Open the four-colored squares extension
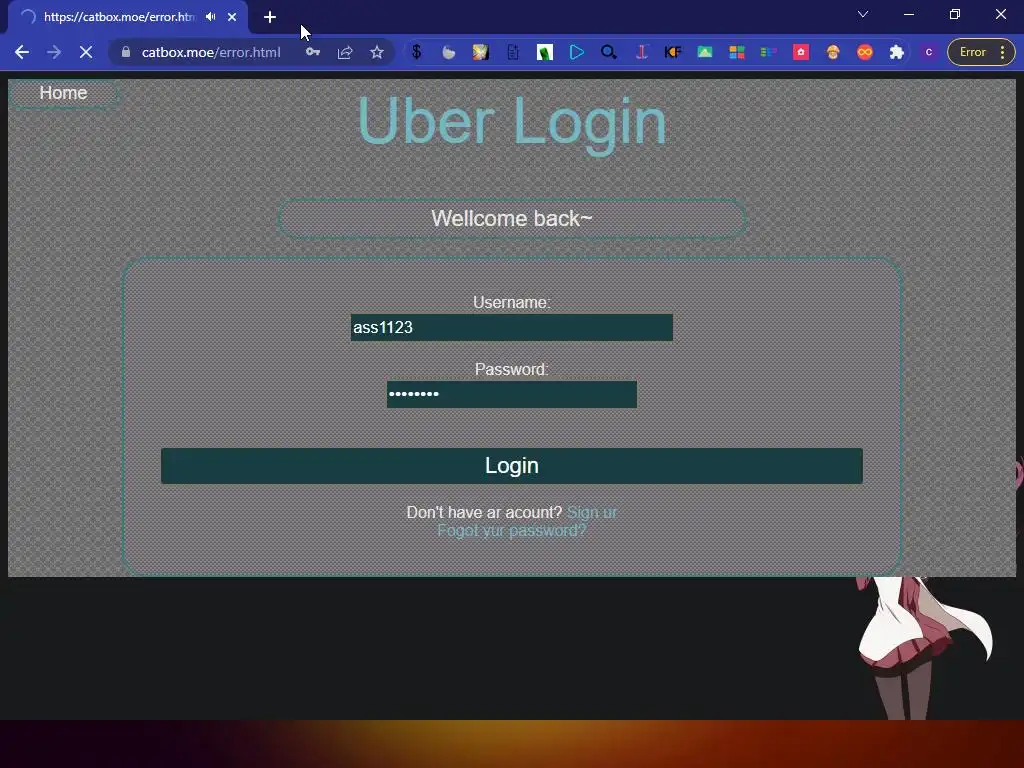 click(737, 52)
